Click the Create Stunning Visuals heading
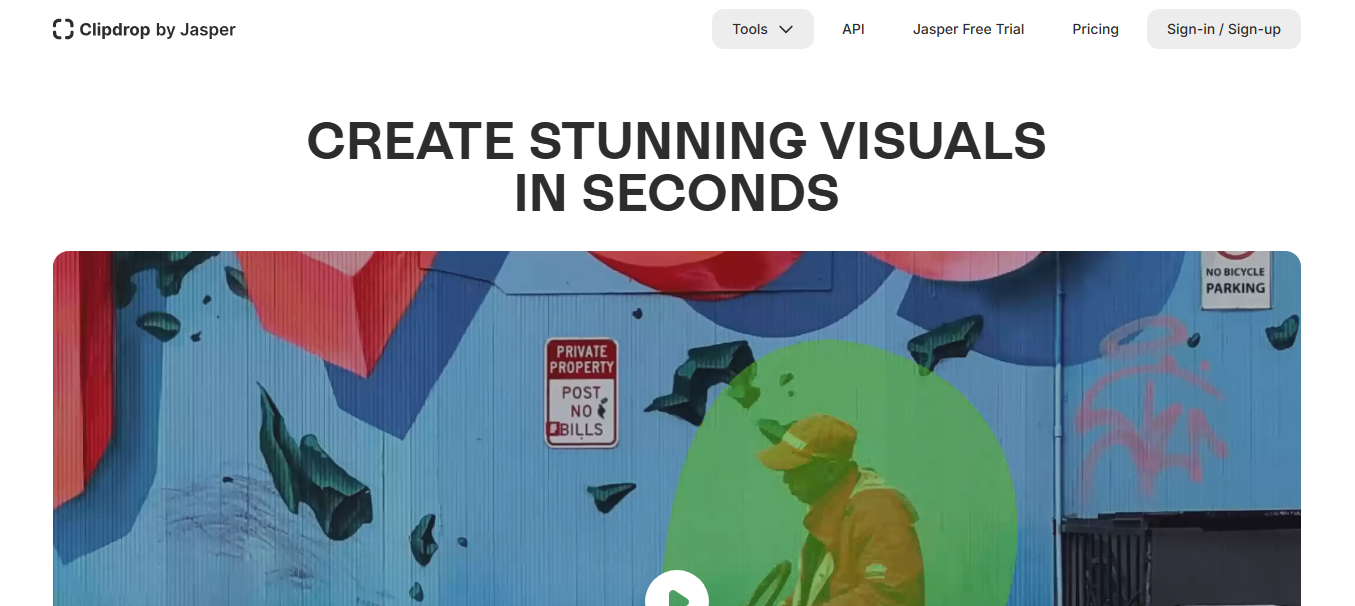This screenshot has width=1355, height=606. click(x=677, y=167)
